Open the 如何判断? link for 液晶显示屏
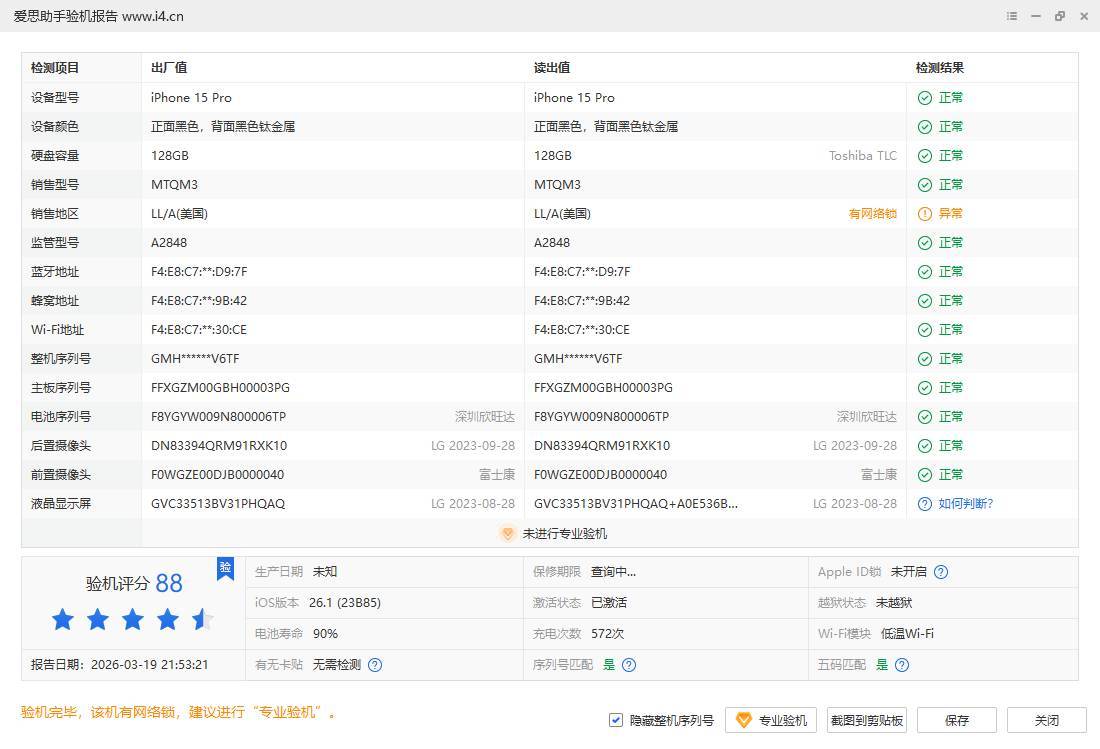Viewport: 1100px width, 749px height. point(965,504)
